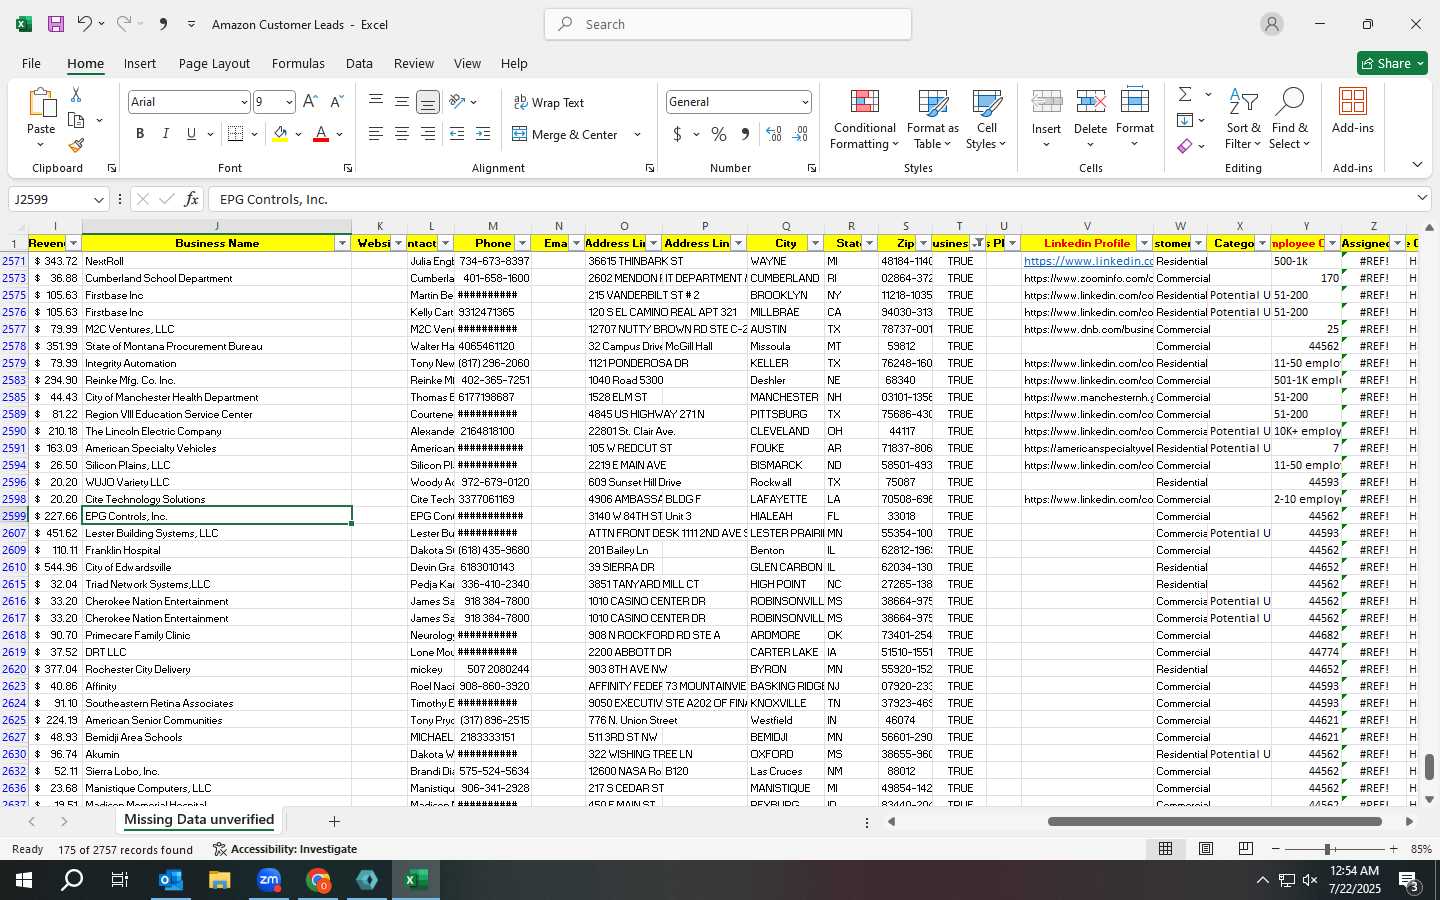Decrease font size with smaller A icon
The image size is (1440, 900).
(x=336, y=102)
